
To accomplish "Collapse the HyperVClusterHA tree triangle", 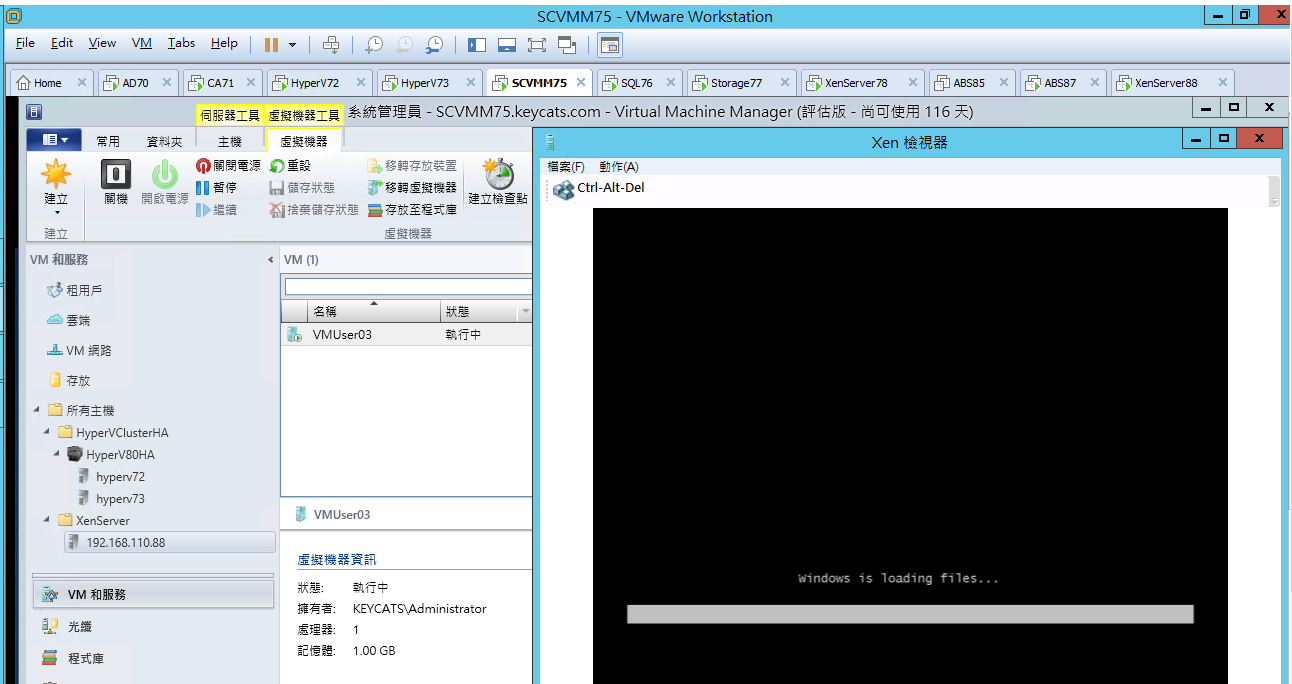I will point(47,432).
